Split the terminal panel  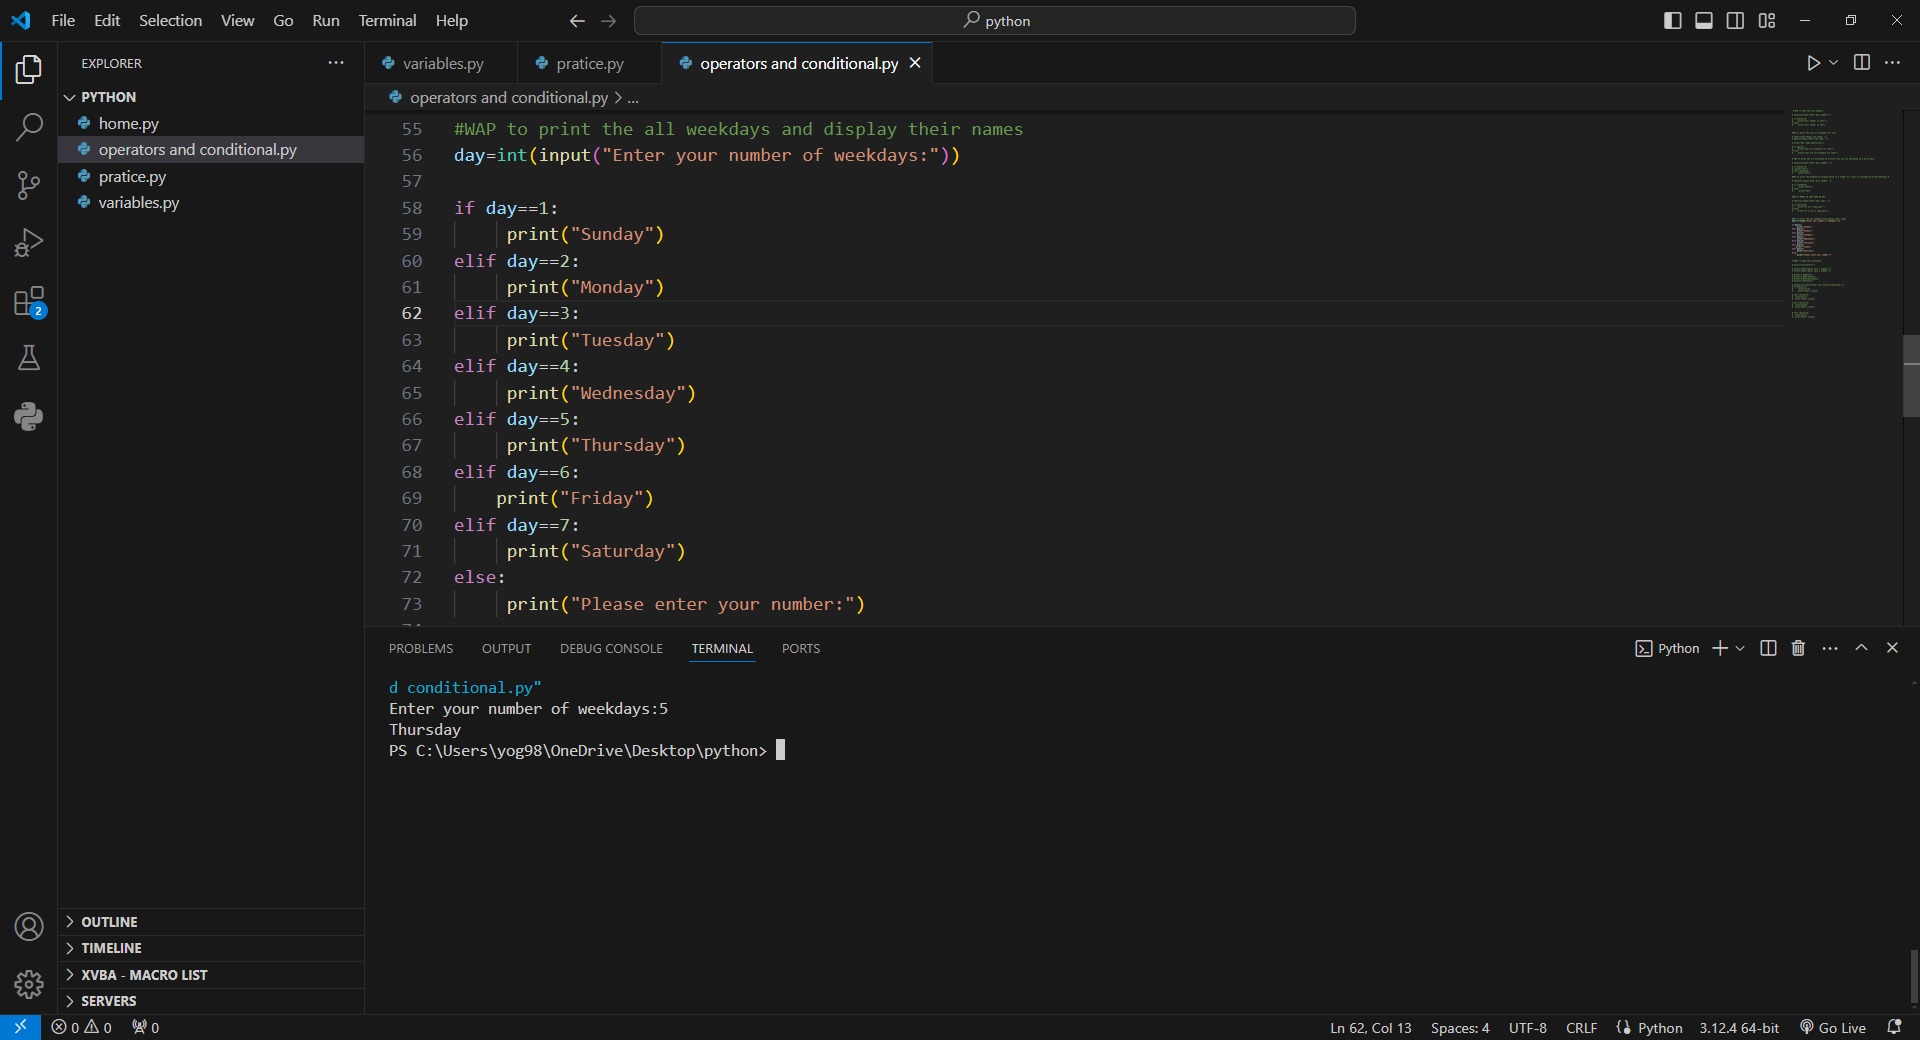(1768, 648)
